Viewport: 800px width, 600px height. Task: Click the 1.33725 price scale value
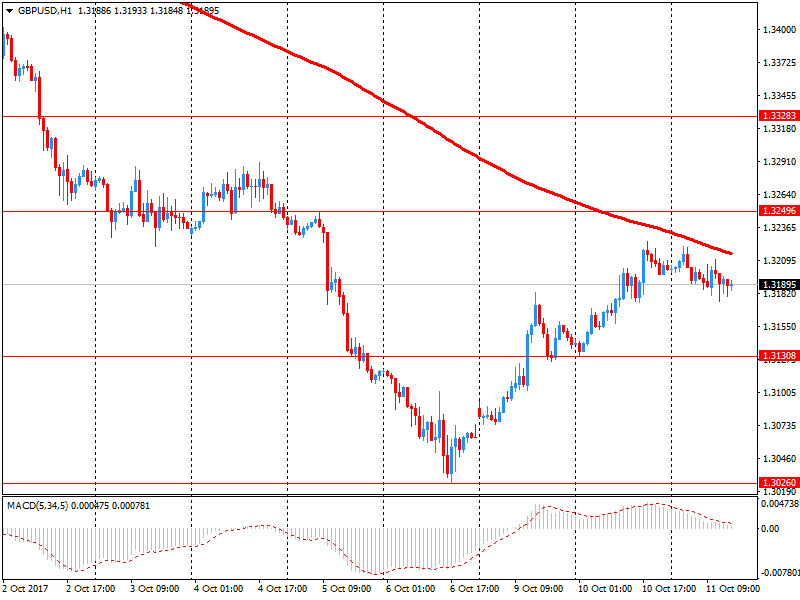[779, 63]
